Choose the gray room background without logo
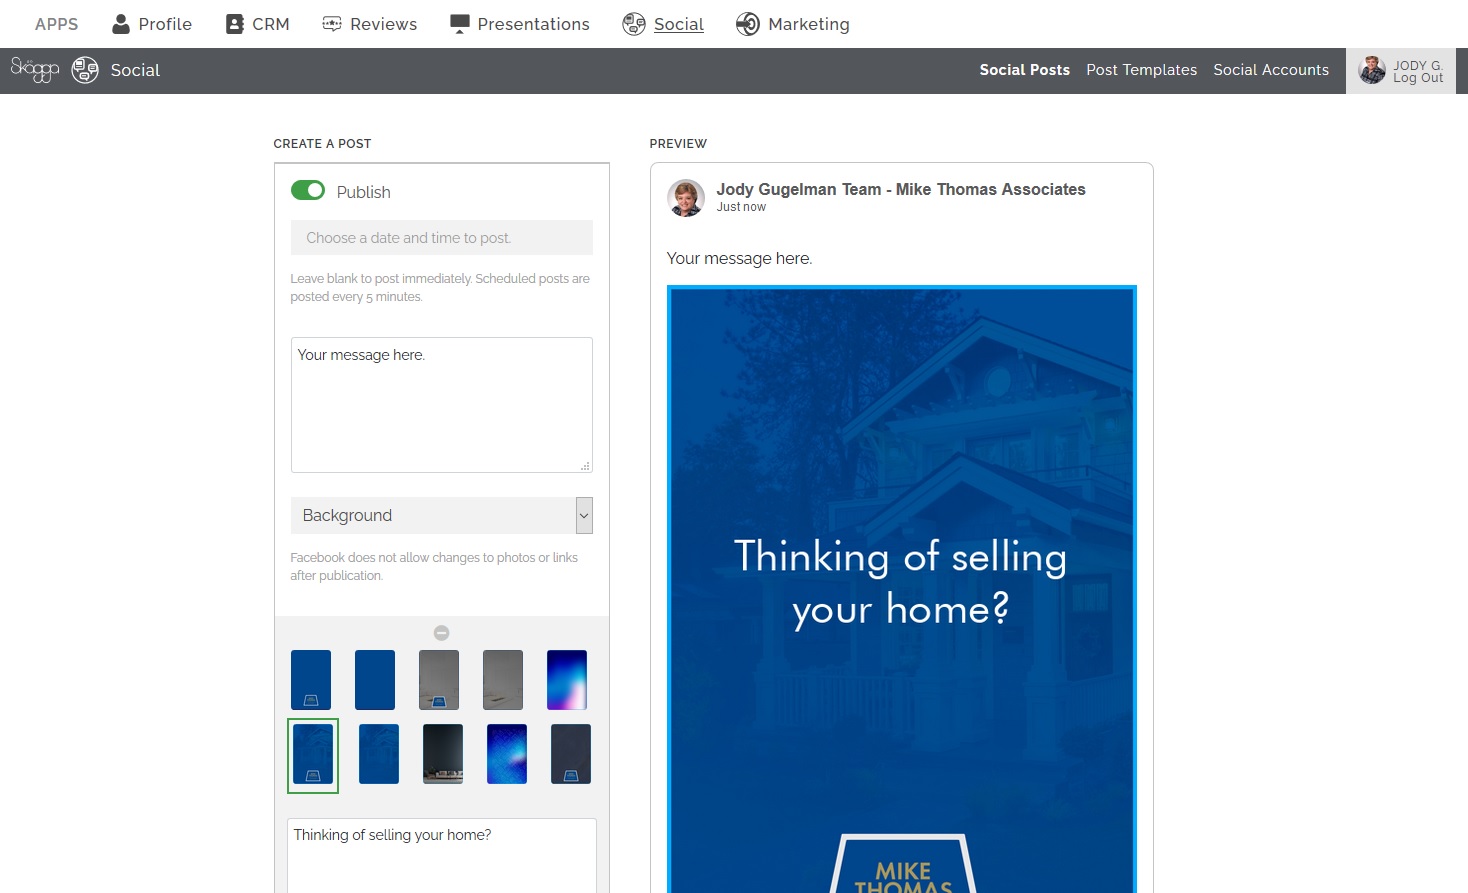1468x893 pixels. [503, 680]
